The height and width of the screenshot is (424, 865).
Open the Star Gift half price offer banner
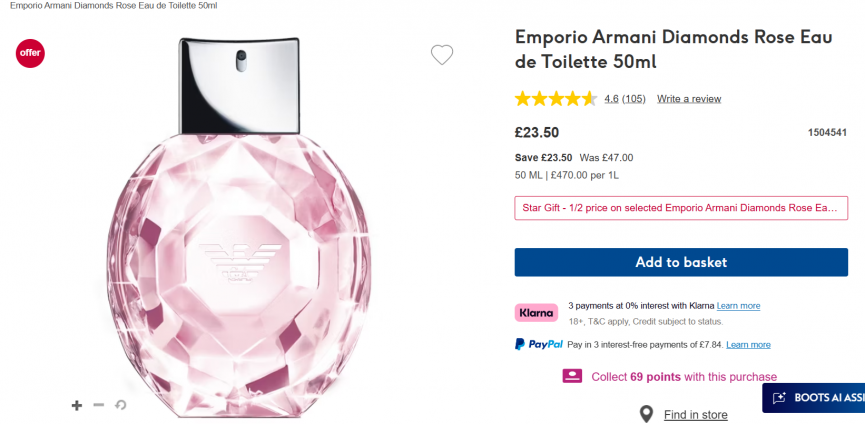(x=681, y=208)
